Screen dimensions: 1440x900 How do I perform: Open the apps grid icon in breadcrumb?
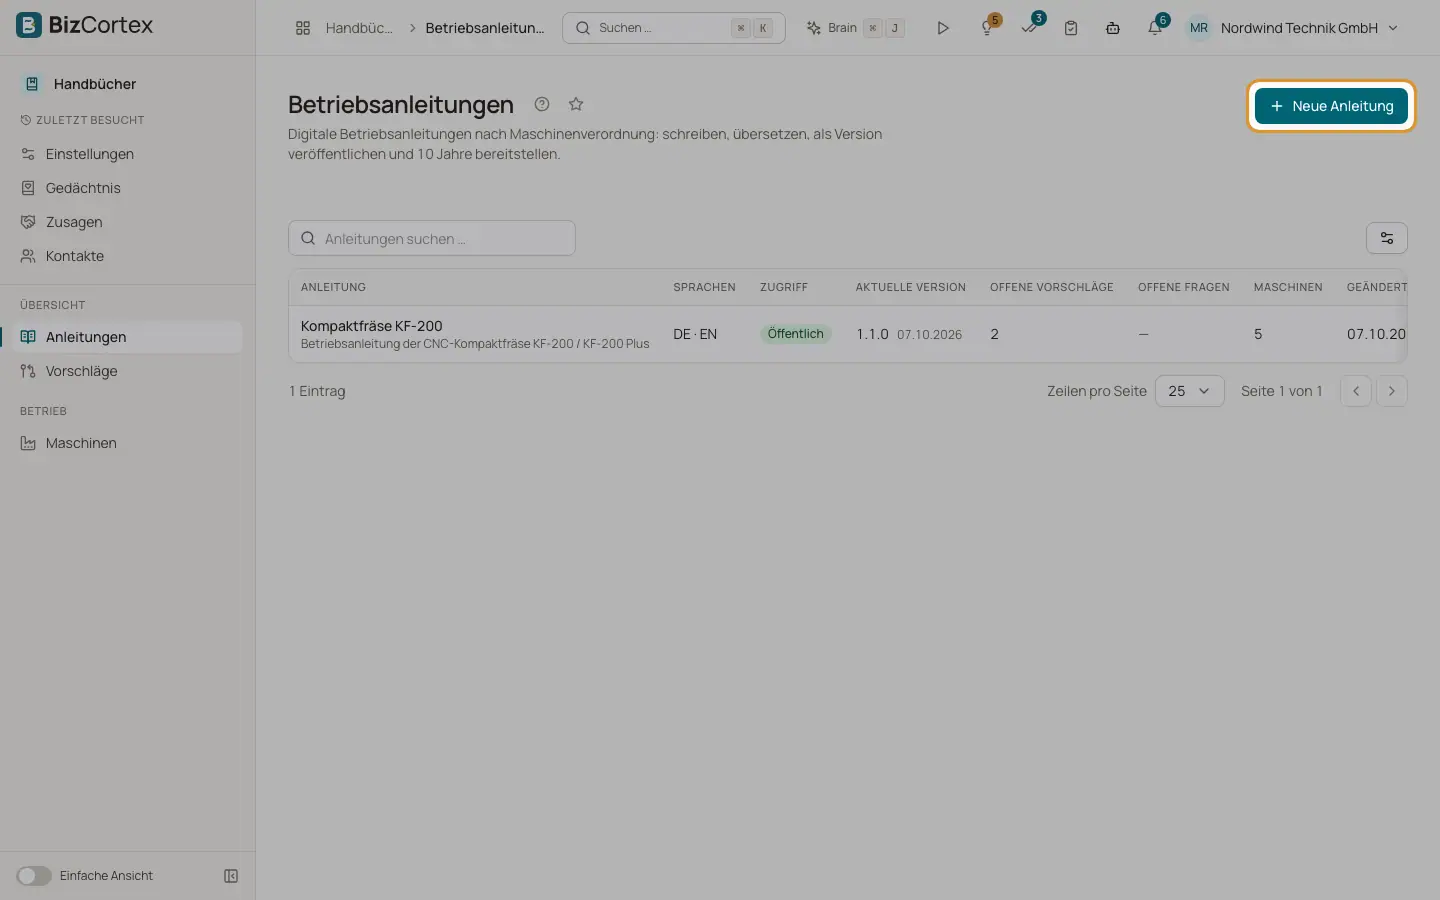click(x=303, y=28)
